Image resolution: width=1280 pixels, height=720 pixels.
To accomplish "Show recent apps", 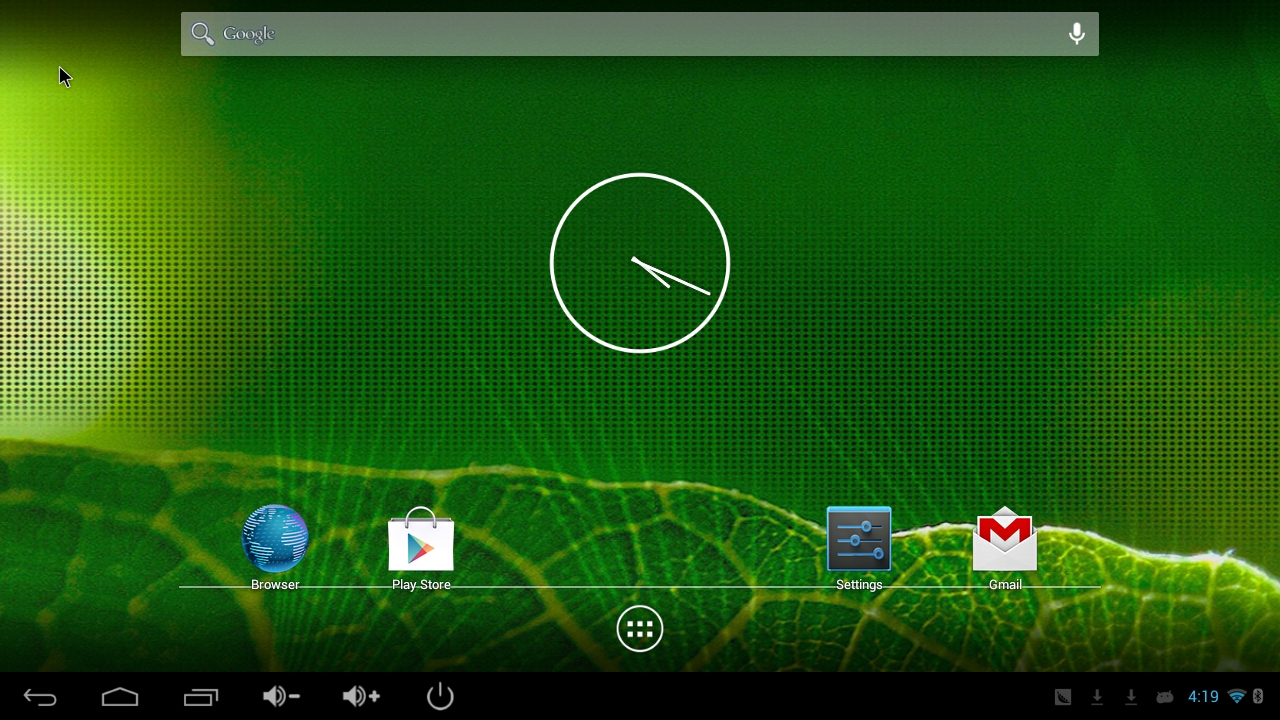I will pos(201,697).
